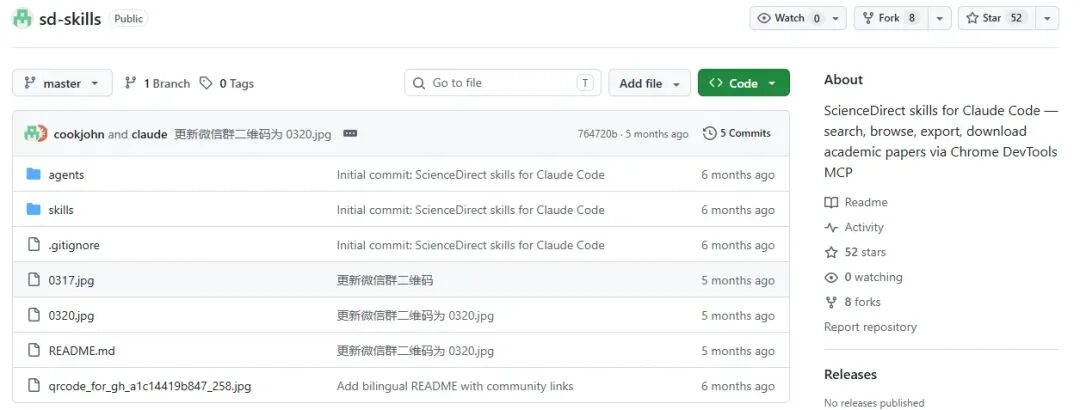The width and height of the screenshot is (1080, 410).
Task: Open the 0 watching link
Action: [x=873, y=277]
